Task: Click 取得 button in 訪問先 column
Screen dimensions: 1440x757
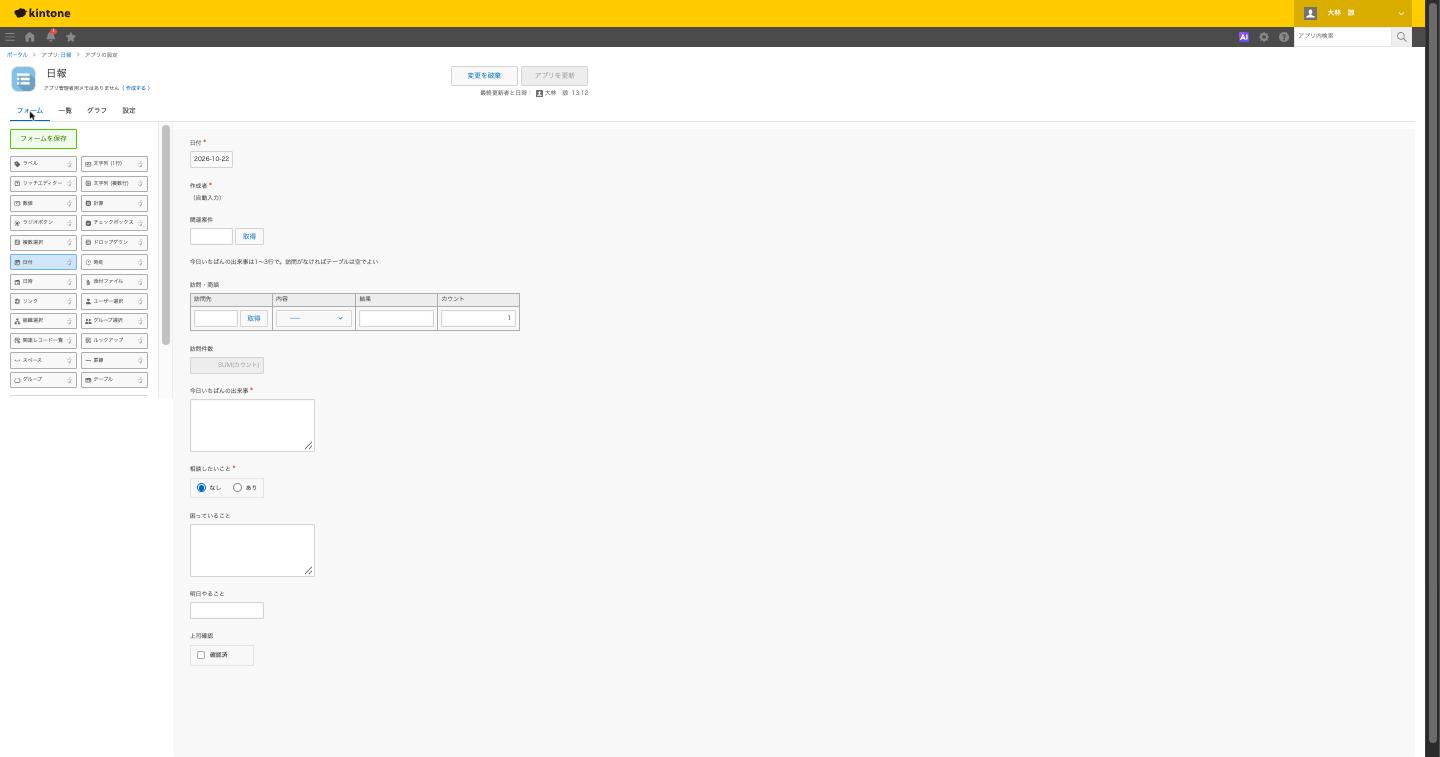Action: [254, 318]
